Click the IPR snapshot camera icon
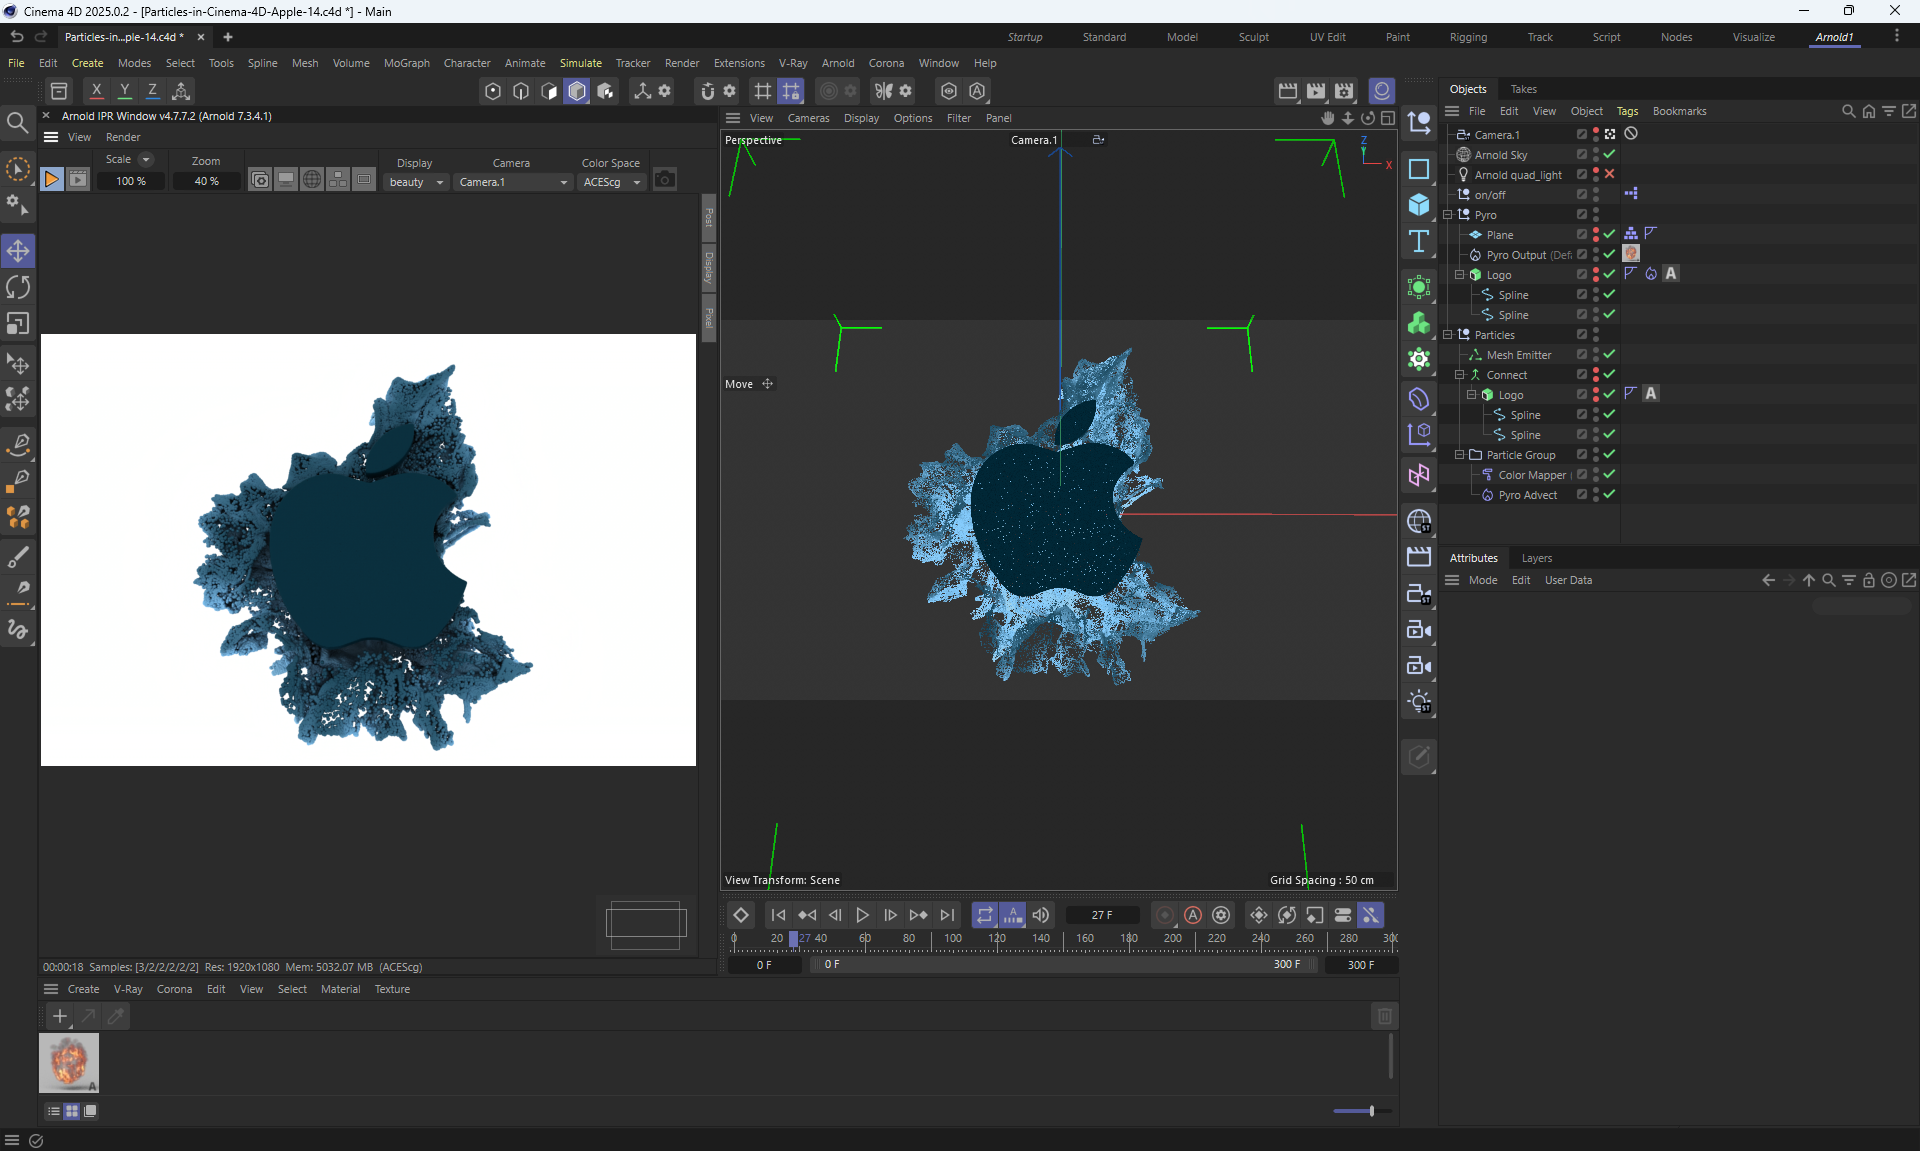Viewport: 1920px width, 1151px height. pos(665,180)
